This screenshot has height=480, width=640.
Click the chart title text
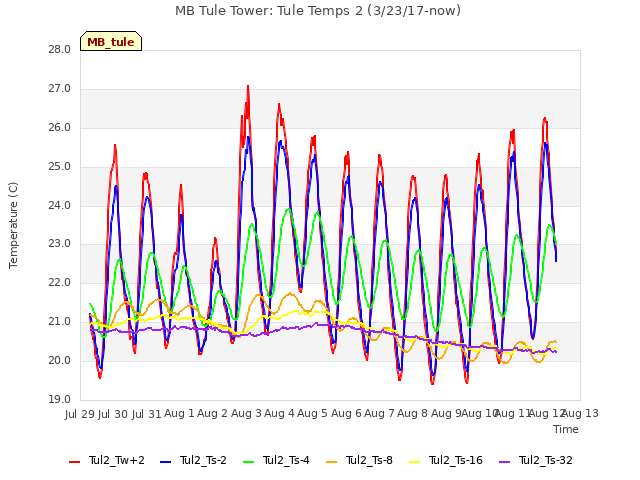pos(318,11)
